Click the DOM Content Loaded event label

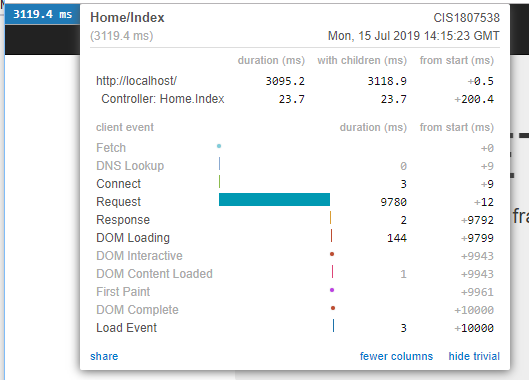click(155, 274)
